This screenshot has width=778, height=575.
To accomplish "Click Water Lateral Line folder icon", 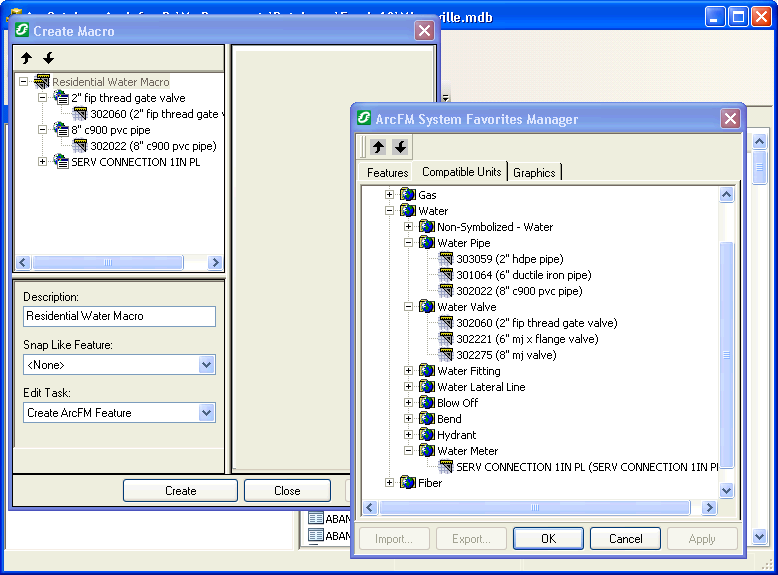I will click(x=427, y=386).
